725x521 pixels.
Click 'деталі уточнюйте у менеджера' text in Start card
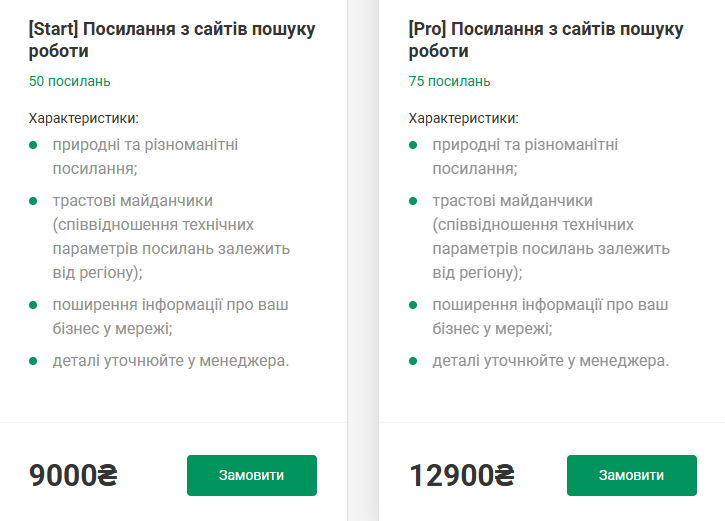point(171,360)
